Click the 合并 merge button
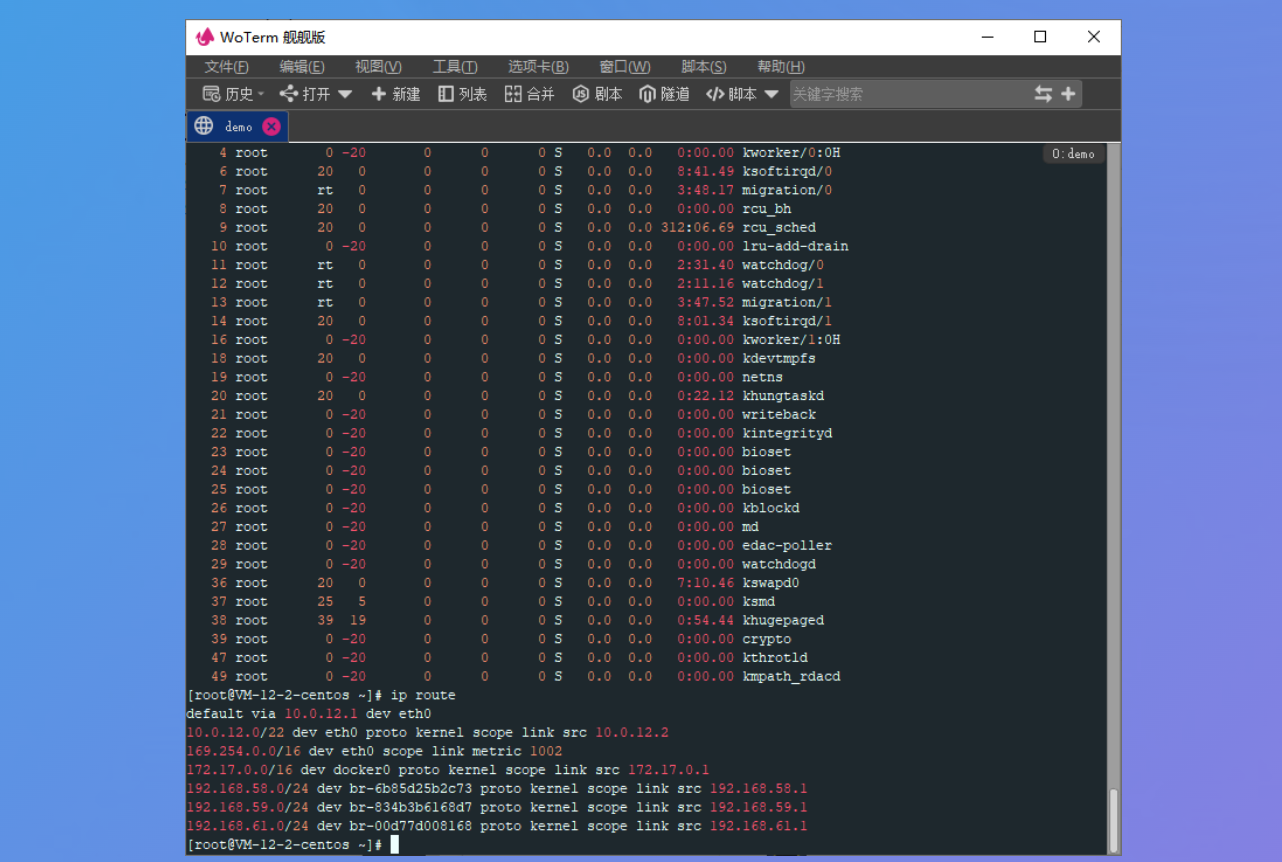This screenshot has width=1282, height=862. tap(529, 94)
